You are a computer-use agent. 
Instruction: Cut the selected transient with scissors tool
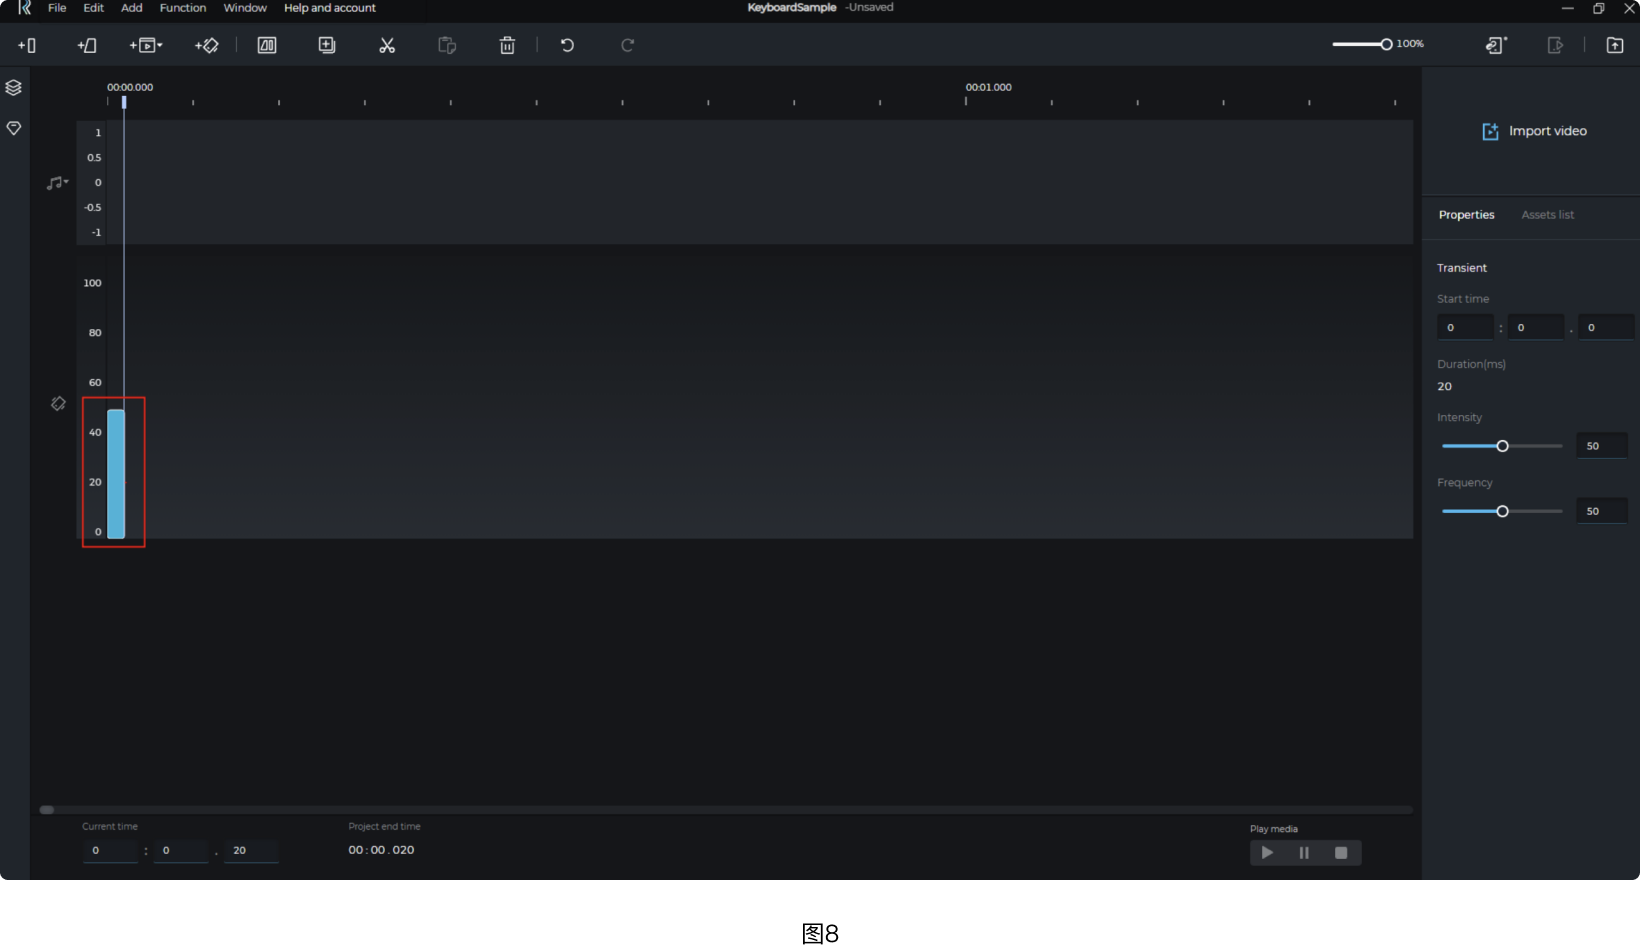point(387,45)
